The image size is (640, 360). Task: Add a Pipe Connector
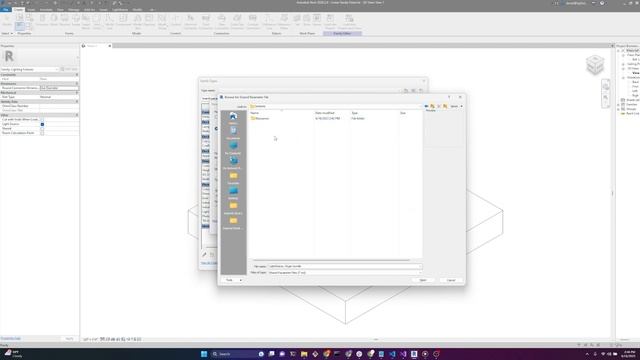222,22
